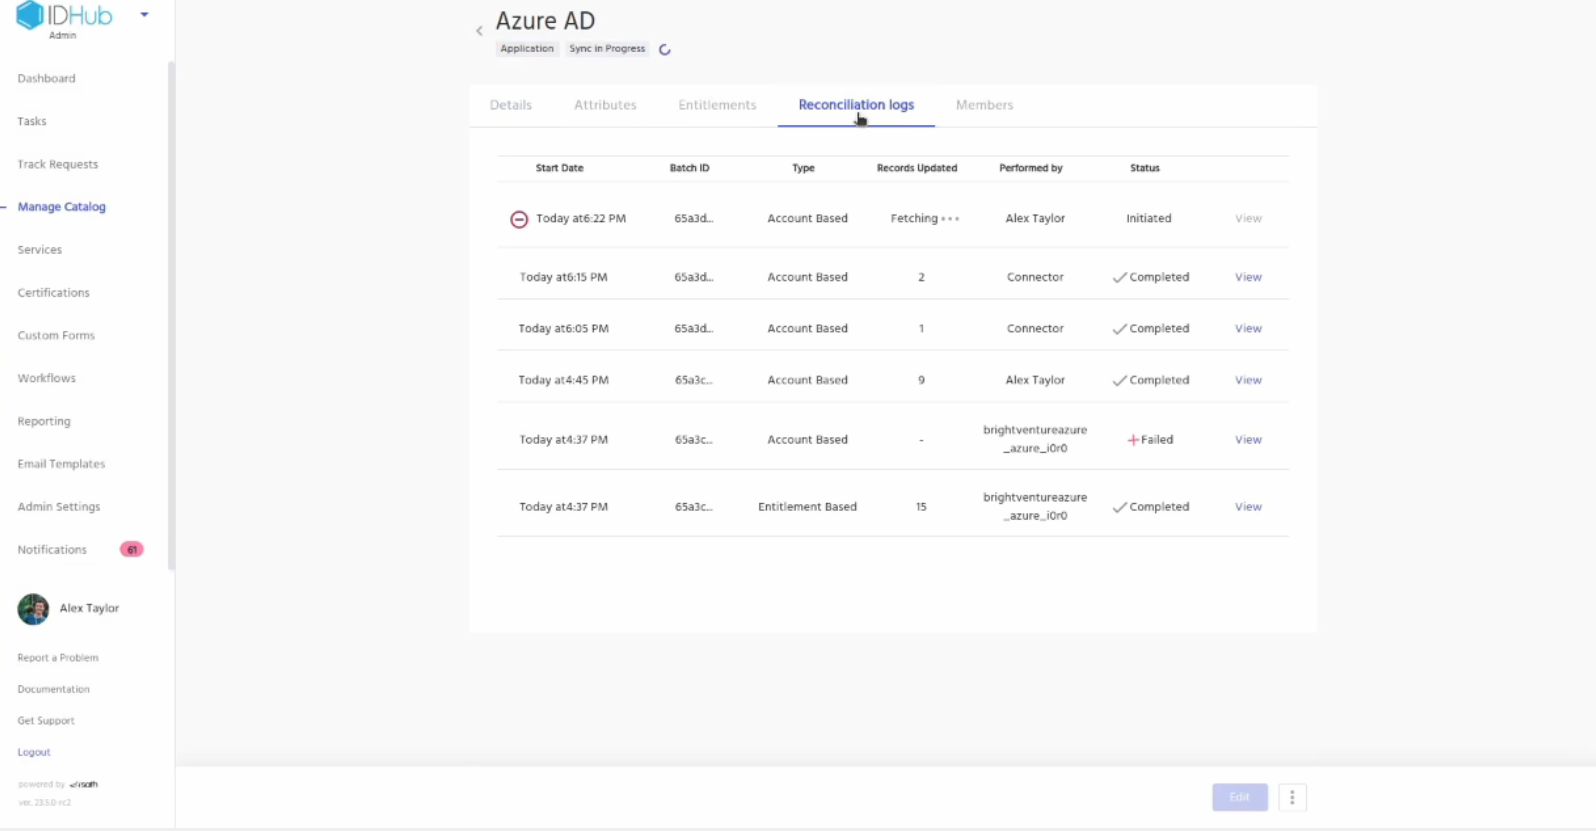Switch to the Details tab

click(x=510, y=105)
